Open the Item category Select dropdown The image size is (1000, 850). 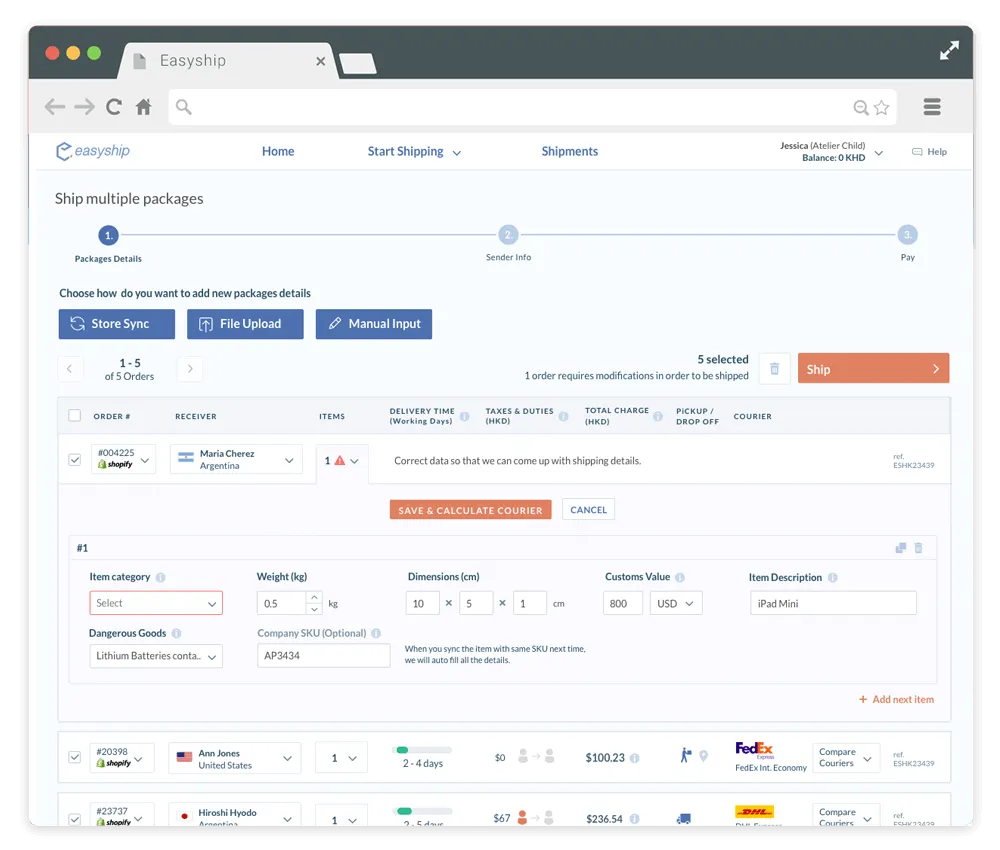point(156,603)
